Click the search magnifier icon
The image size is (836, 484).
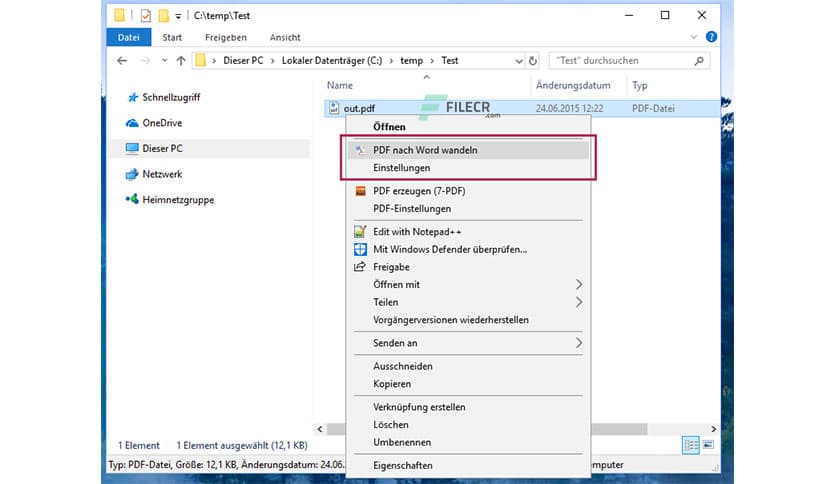[698, 61]
